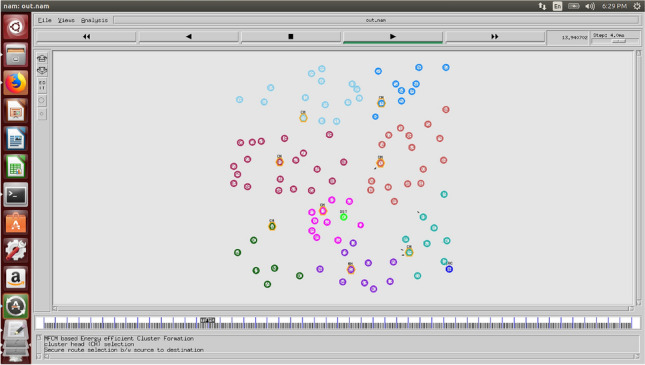Open Firefox from the dock
The height and width of the screenshot is (365, 645).
tap(16, 83)
